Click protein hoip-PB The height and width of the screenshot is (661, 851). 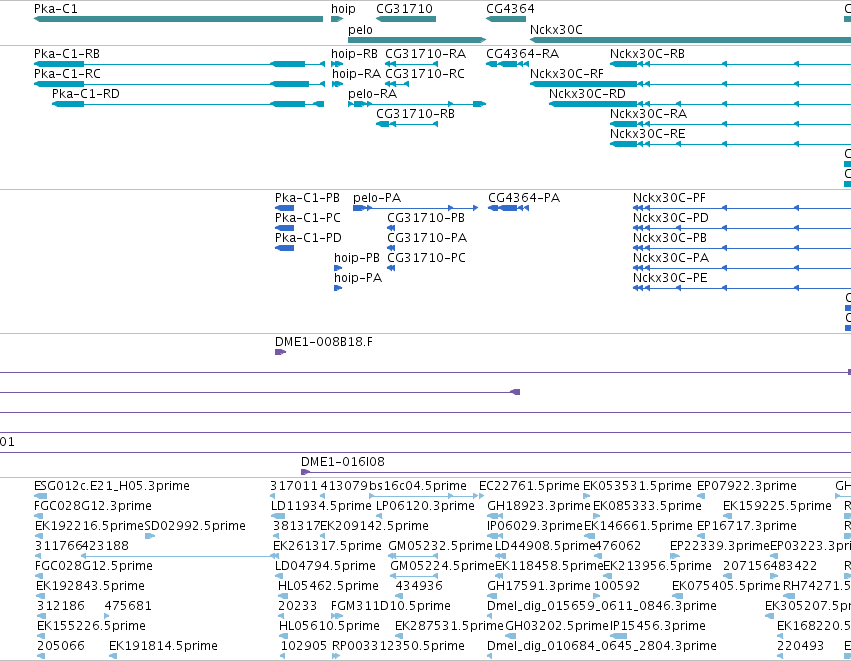(338, 268)
